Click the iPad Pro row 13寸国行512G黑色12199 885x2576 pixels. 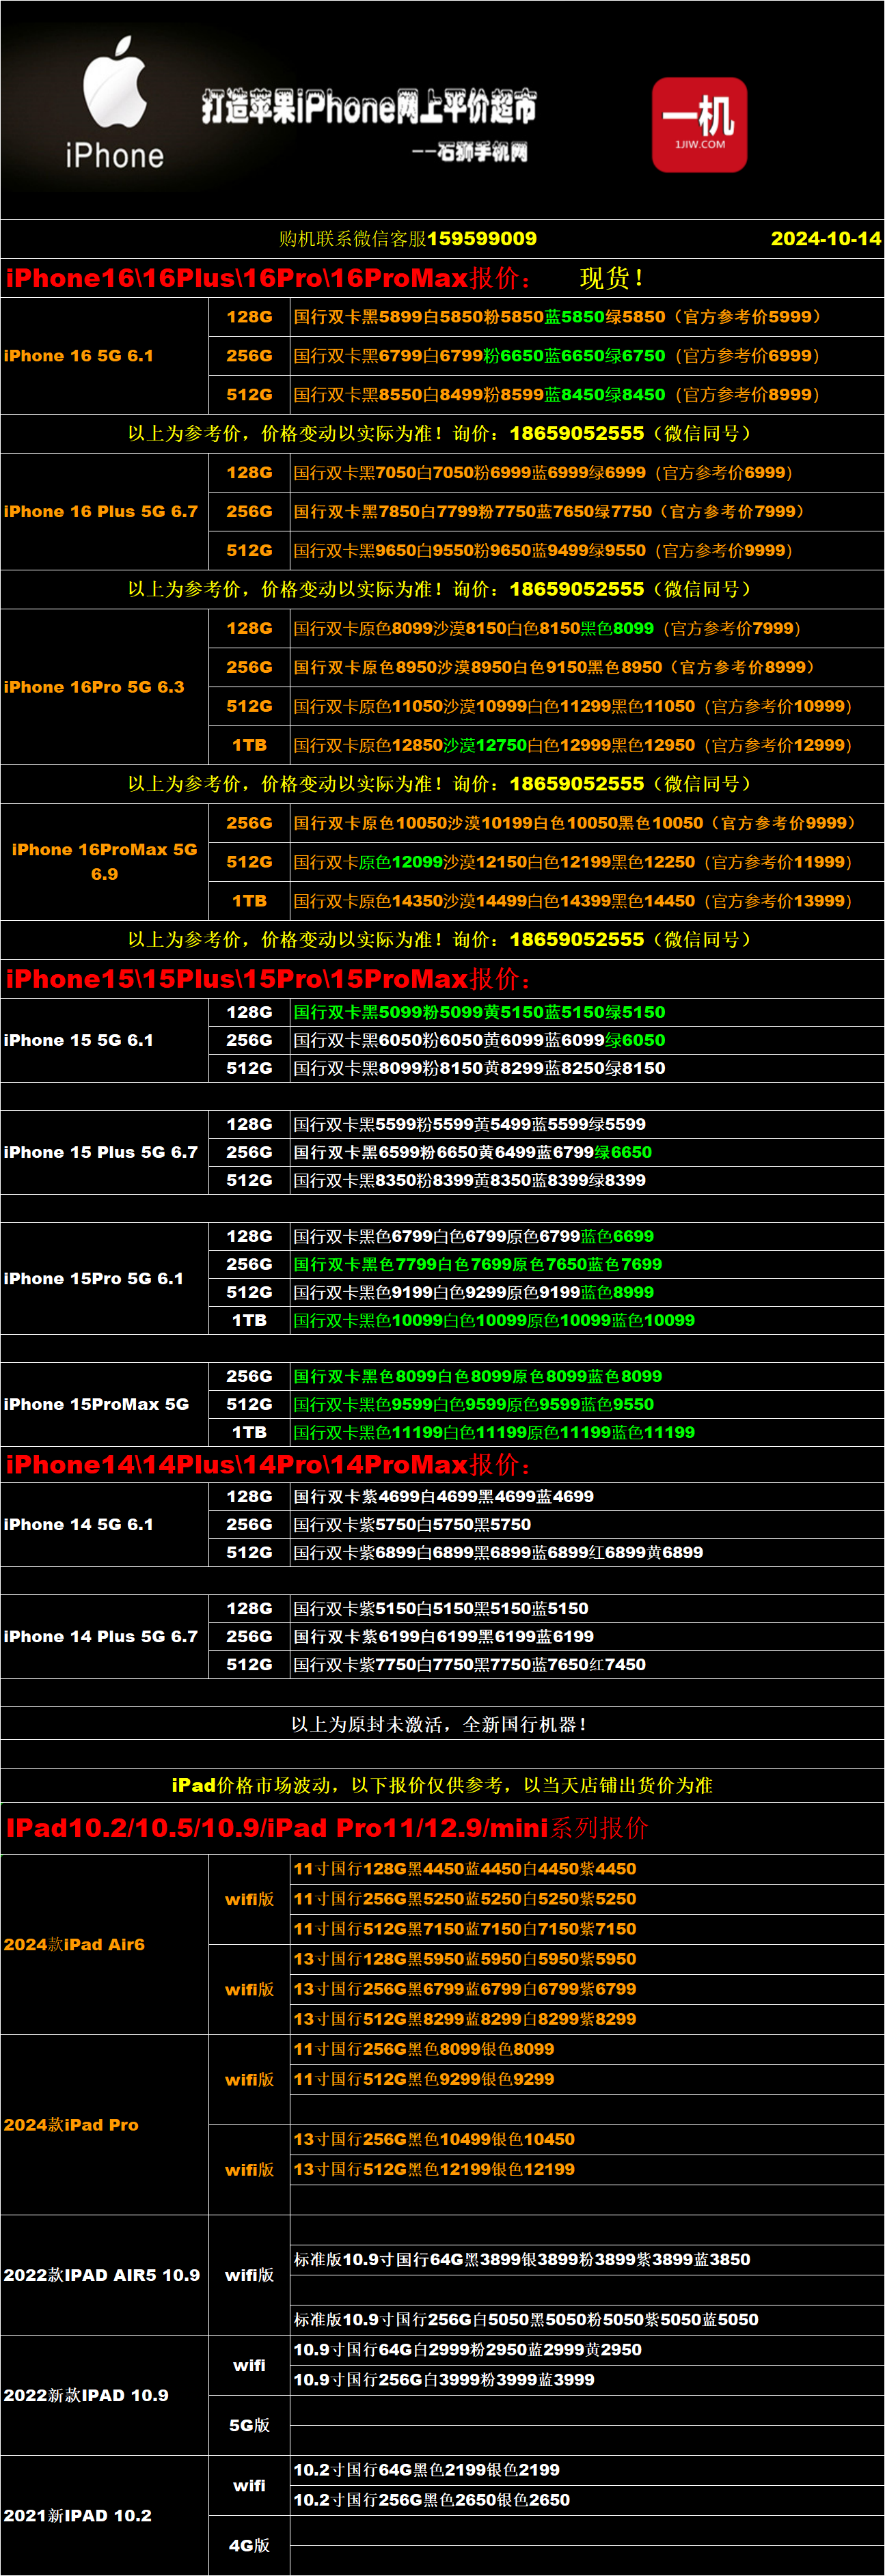pyautogui.click(x=587, y=2169)
